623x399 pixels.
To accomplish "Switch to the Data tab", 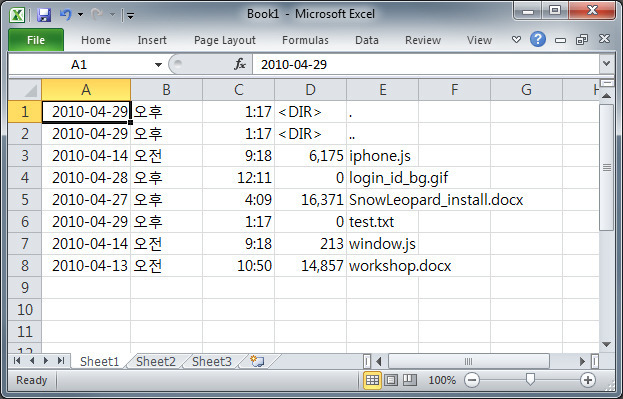I will click(366, 40).
